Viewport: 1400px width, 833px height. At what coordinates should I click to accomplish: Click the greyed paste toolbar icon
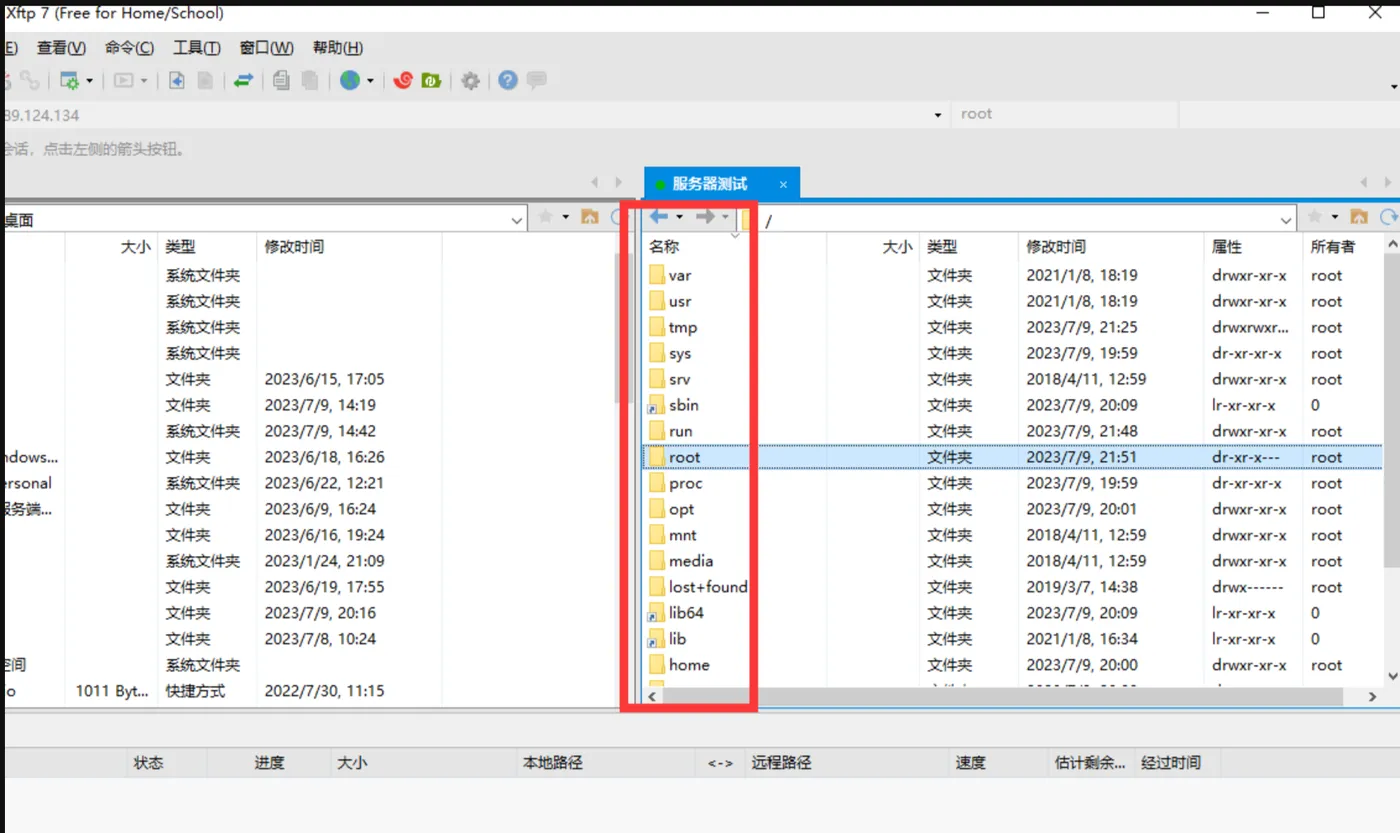point(311,81)
